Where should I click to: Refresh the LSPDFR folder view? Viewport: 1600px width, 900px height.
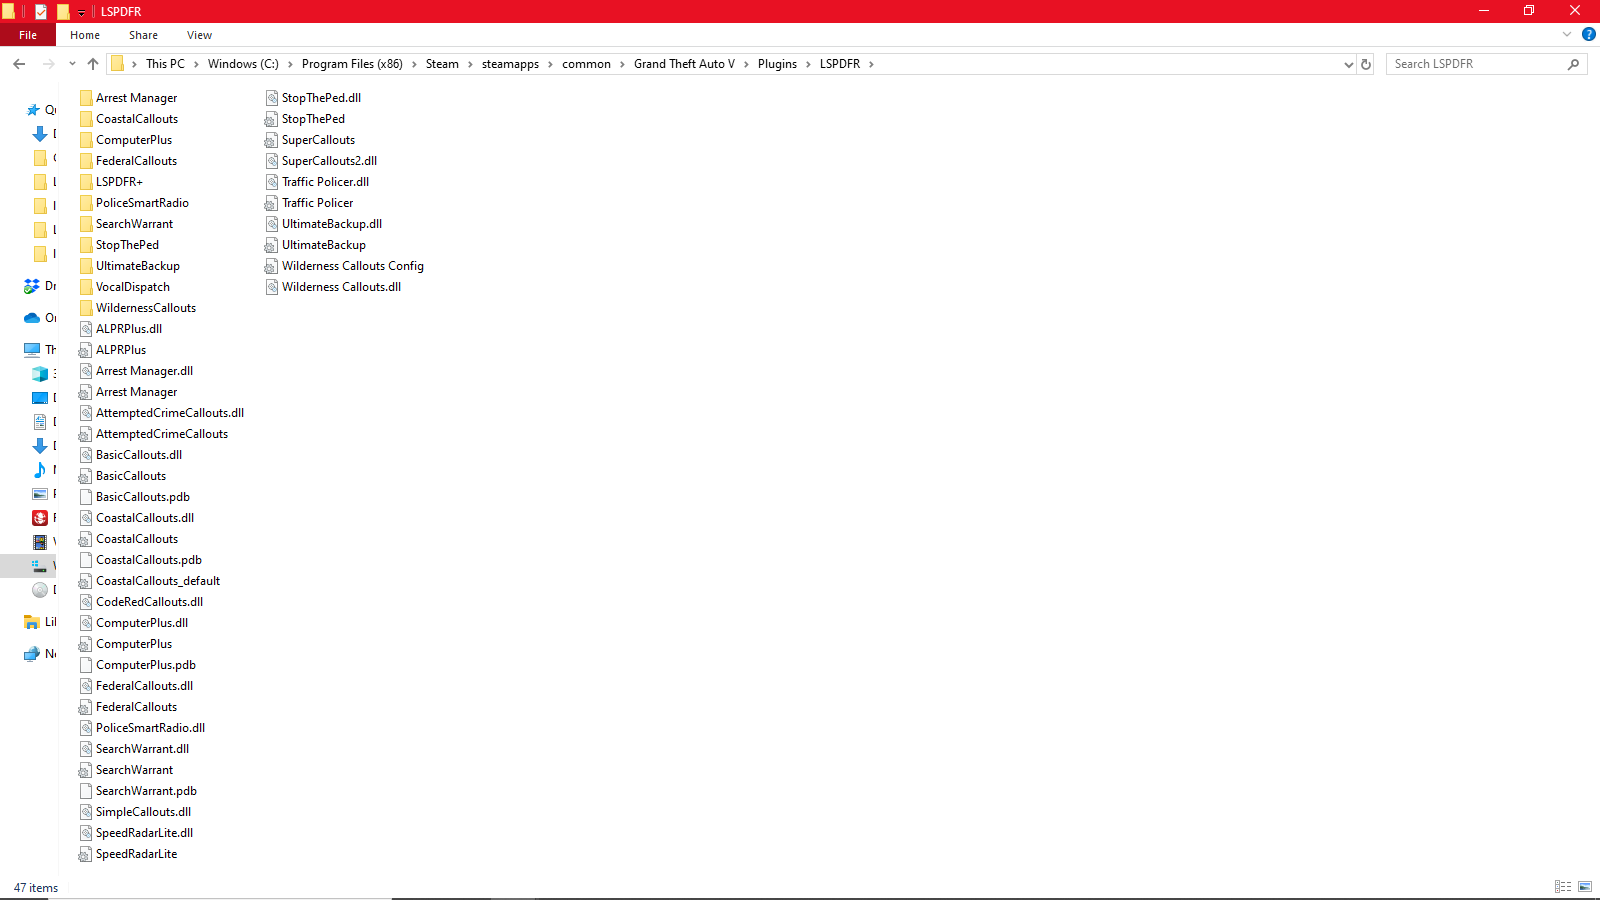tap(1366, 64)
